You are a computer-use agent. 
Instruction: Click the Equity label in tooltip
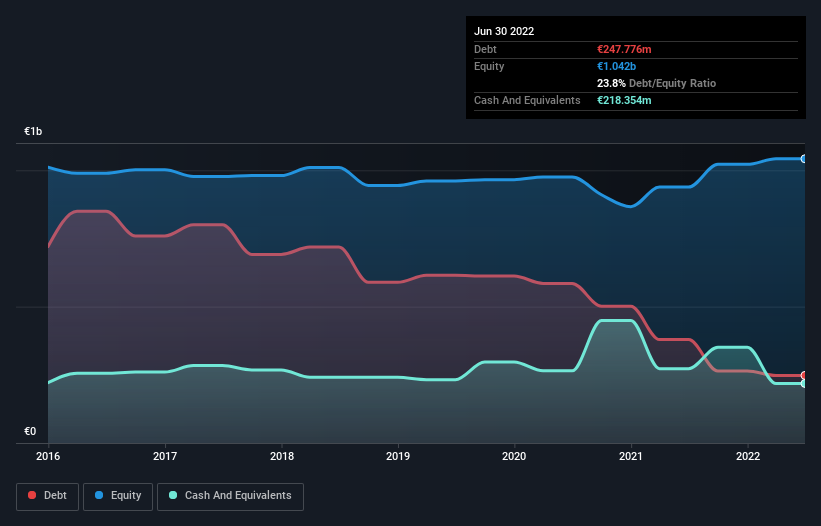pos(489,66)
